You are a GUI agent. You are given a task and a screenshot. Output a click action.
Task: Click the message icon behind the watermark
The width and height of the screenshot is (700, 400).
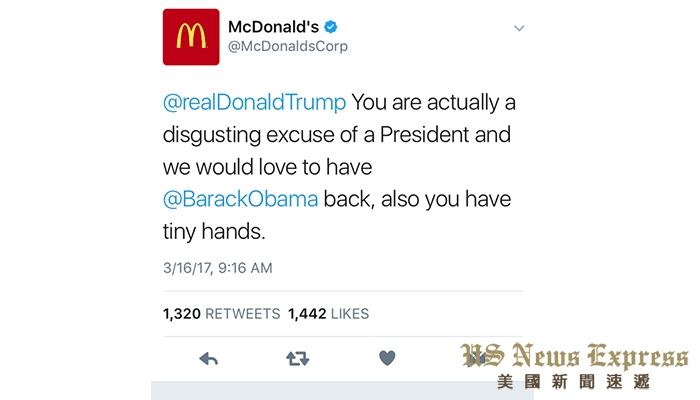pyautogui.click(x=476, y=358)
